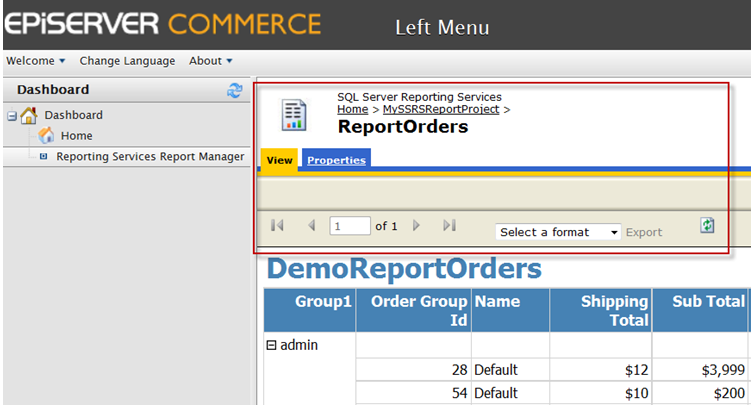Refresh the report with green icon
This screenshot has width=753, height=411.
[707, 226]
